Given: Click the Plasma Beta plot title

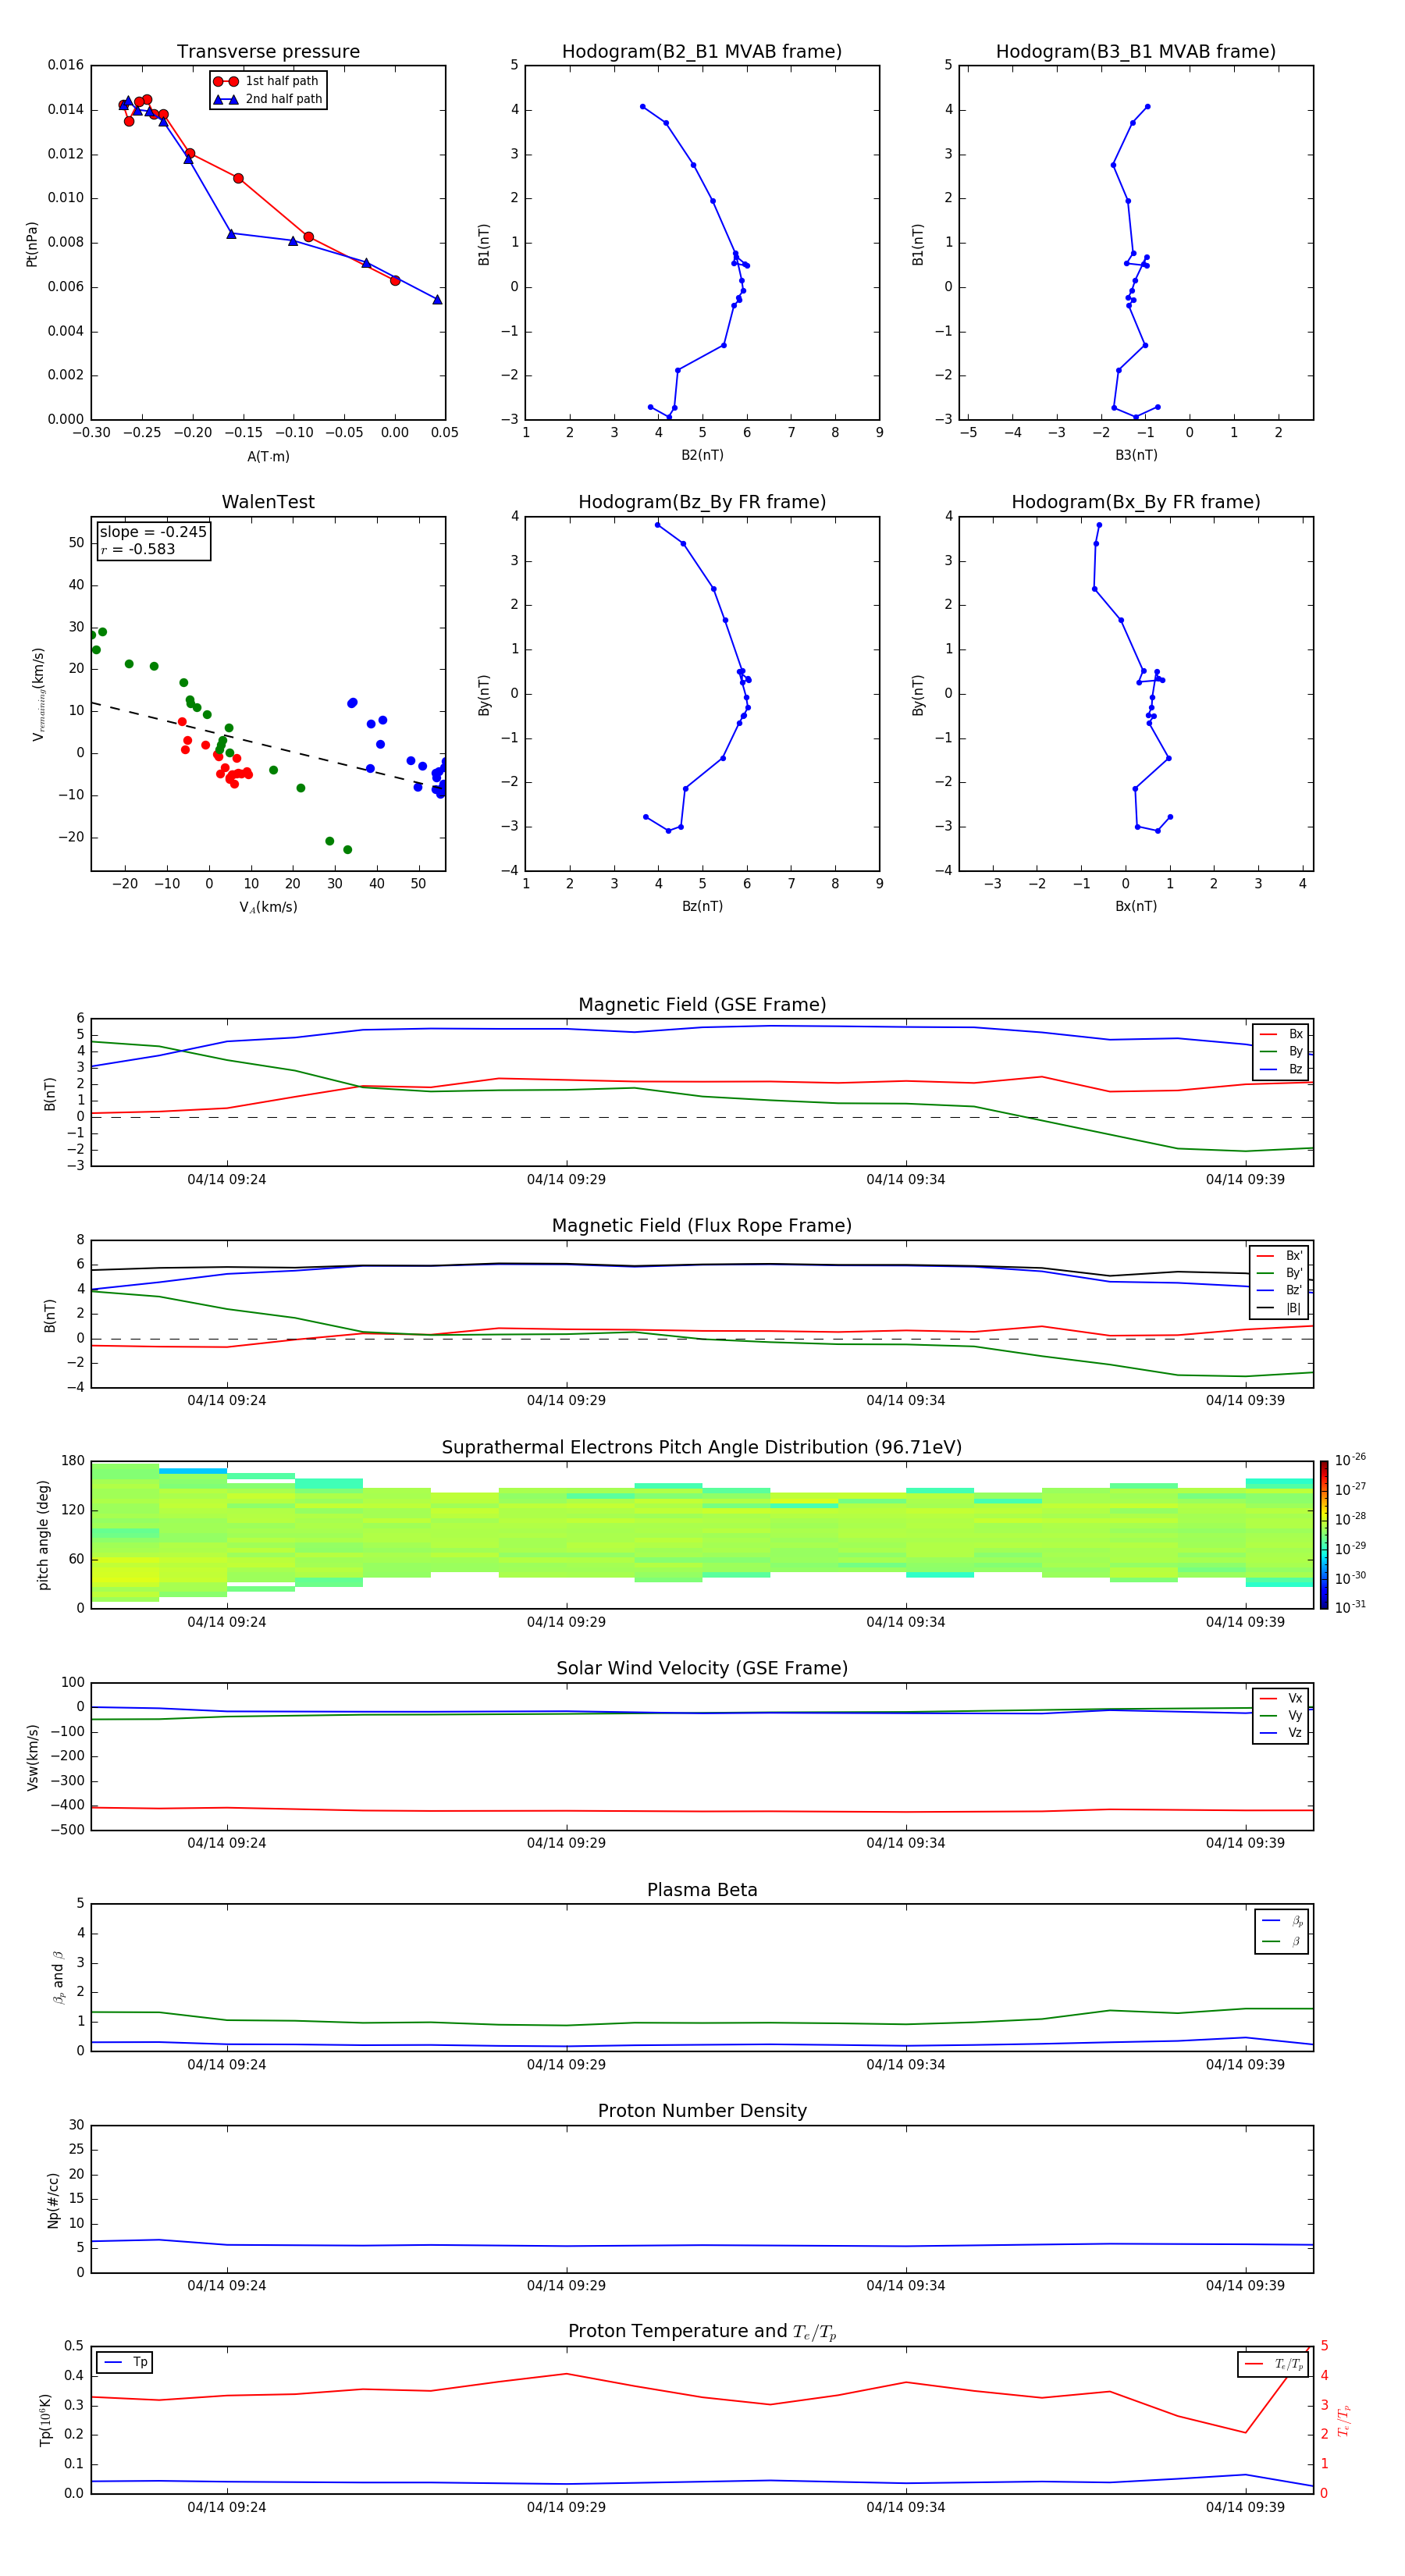Looking at the screenshot, I should click(x=702, y=1890).
